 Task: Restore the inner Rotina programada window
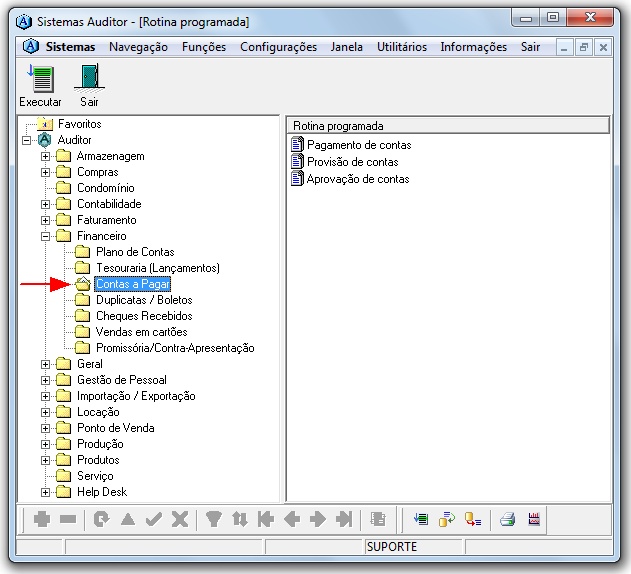(x=584, y=47)
